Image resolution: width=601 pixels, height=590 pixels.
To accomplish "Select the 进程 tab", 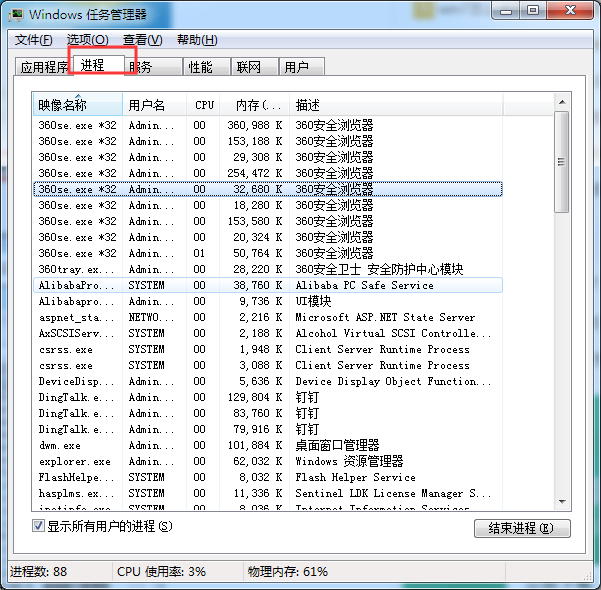I will click(99, 65).
